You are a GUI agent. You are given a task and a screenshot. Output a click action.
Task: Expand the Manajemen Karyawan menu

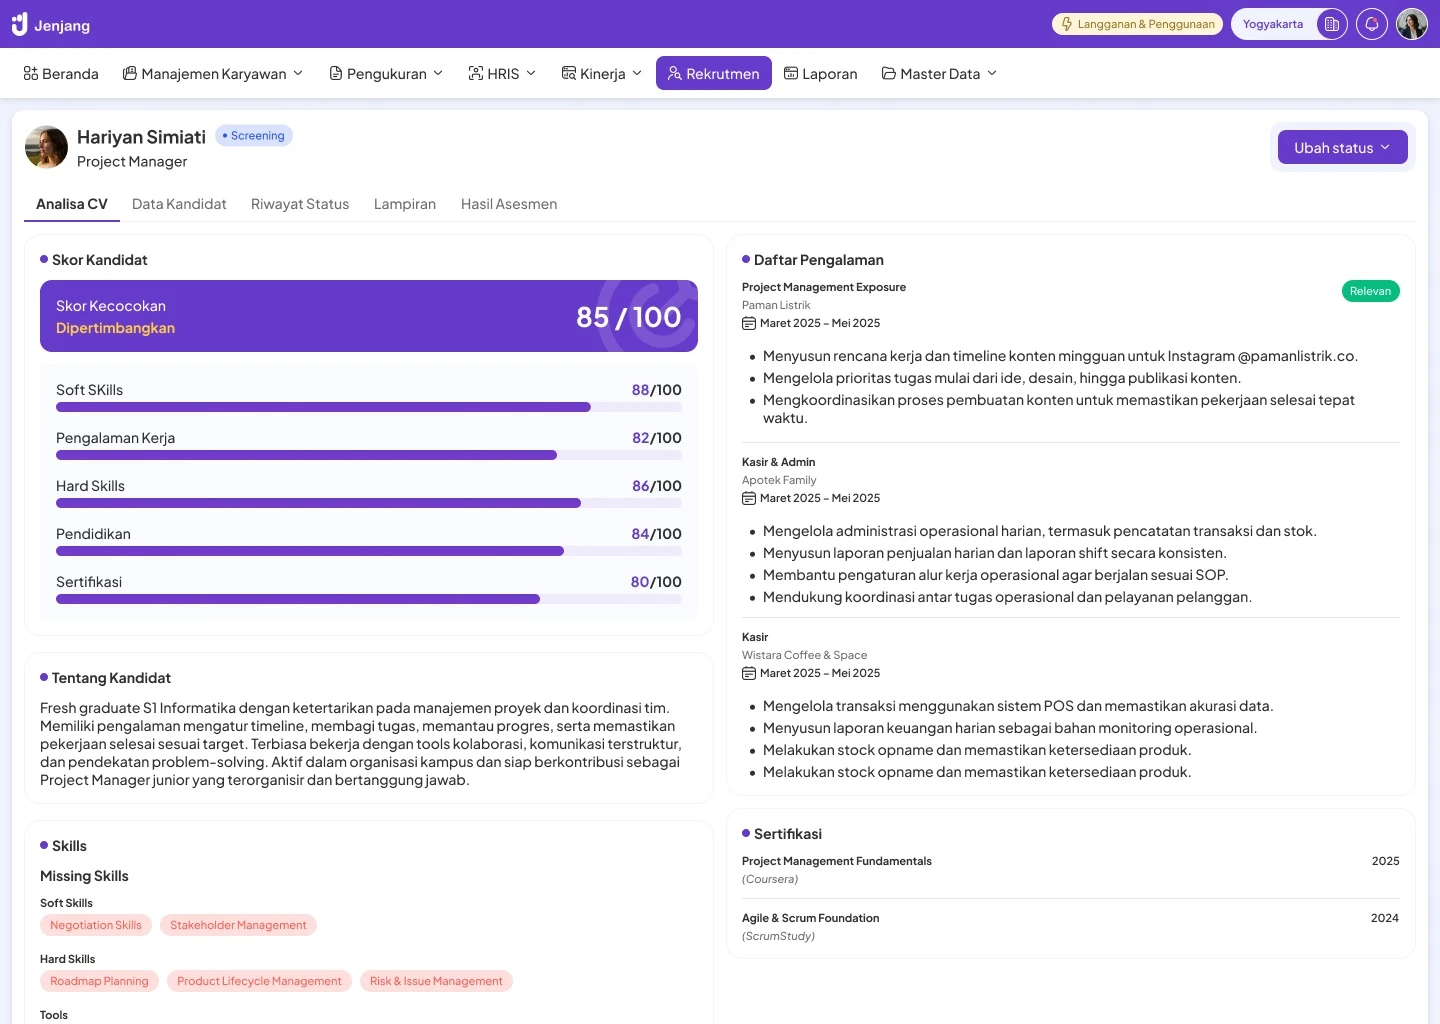point(212,74)
